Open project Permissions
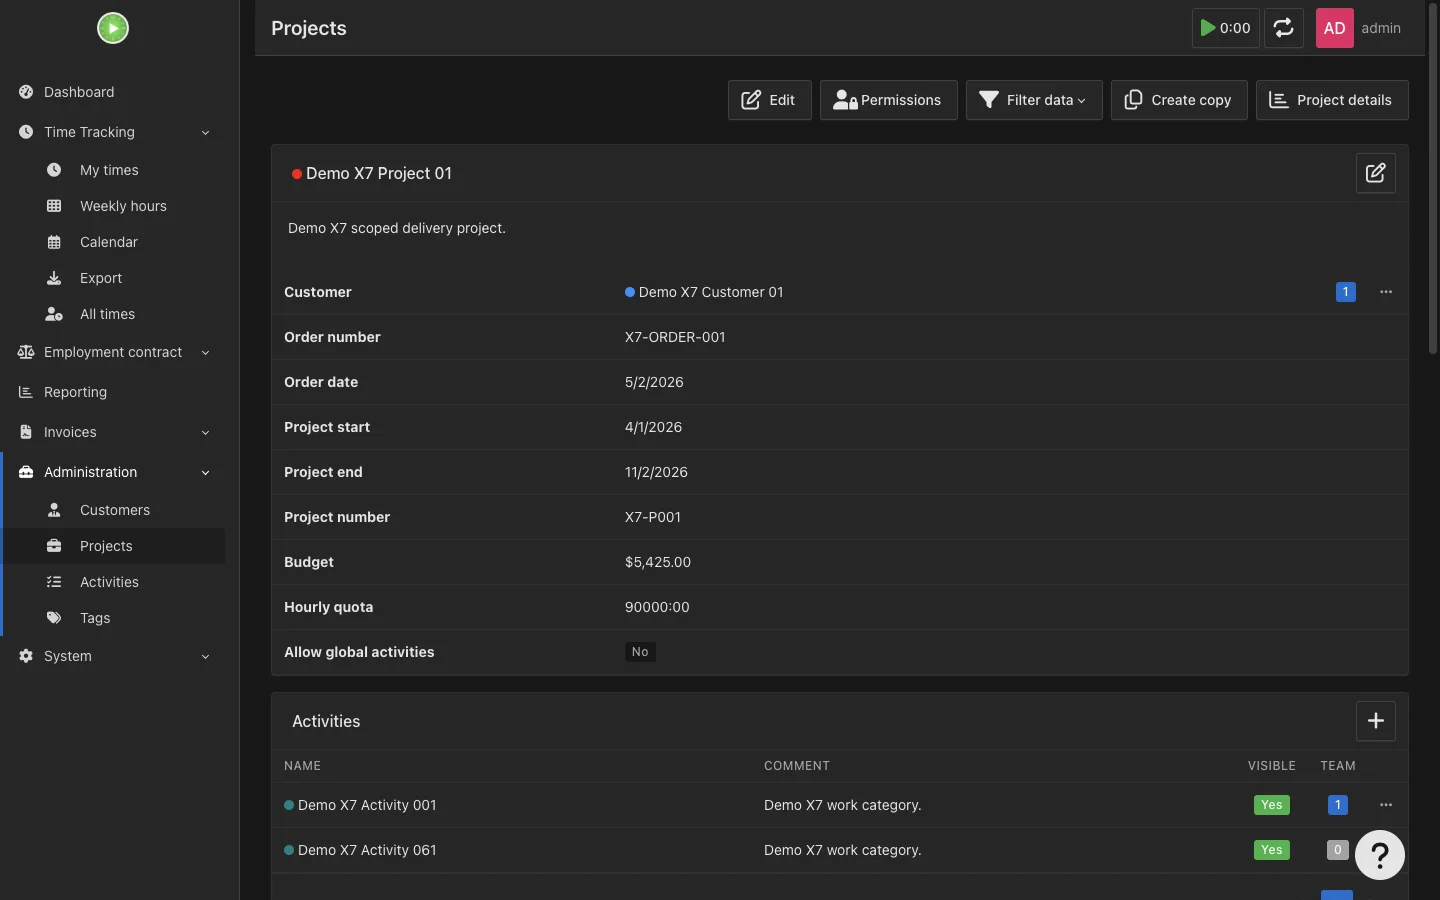 pyautogui.click(x=888, y=100)
